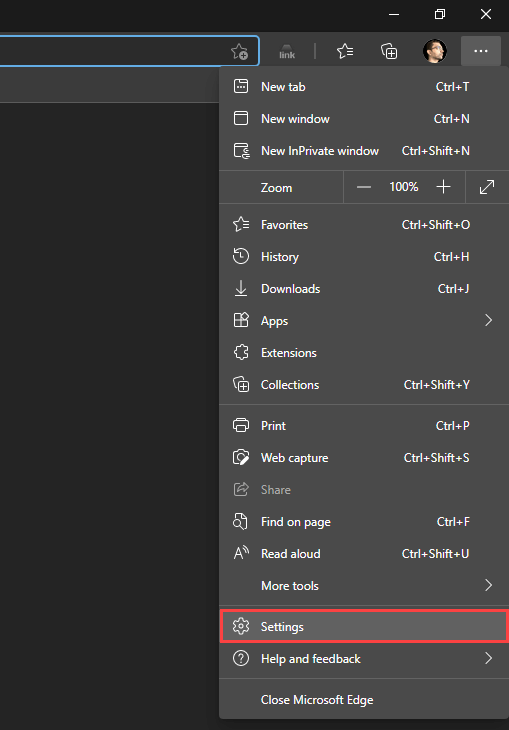The height and width of the screenshot is (730, 509).
Task: Enter full screen via zoom expand icon
Action: tap(487, 187)
